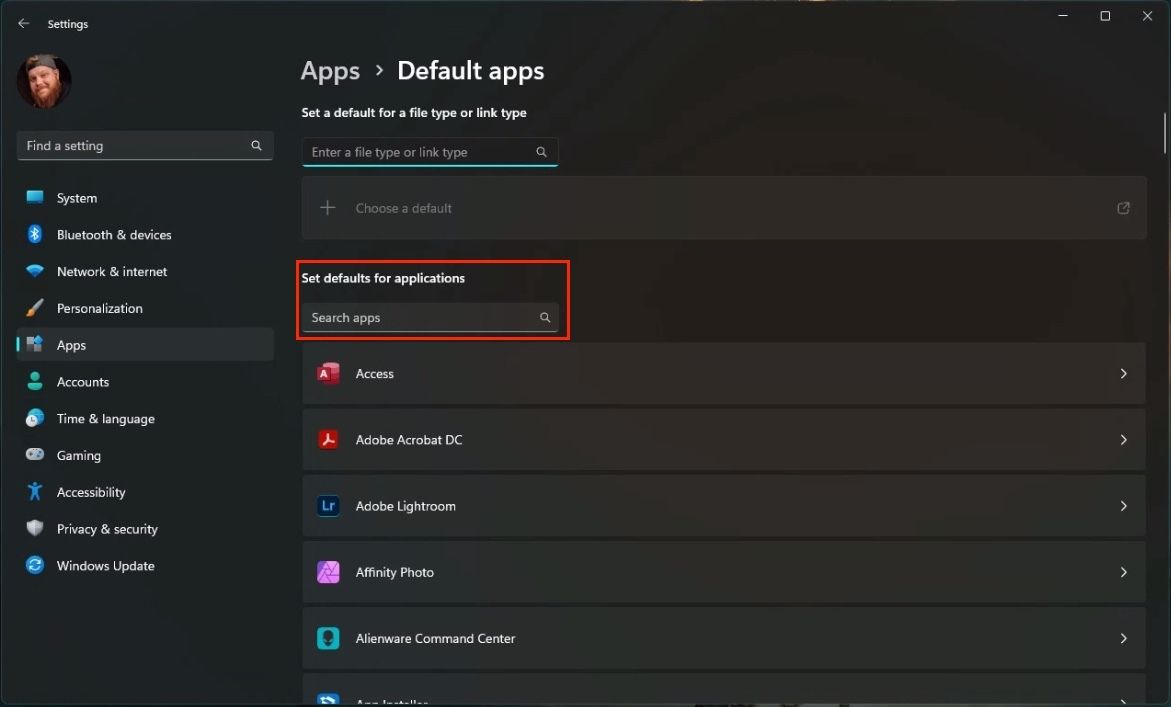Open Affinity Photo app name

(x=394, y=572)
